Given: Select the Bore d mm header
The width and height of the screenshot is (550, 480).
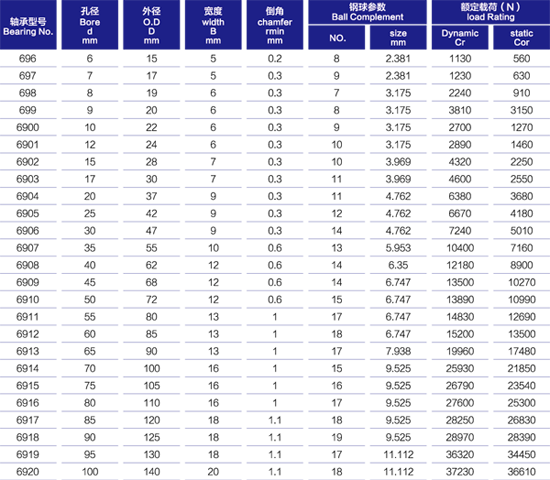Looking at the screenshot, I should click(90, 25).
